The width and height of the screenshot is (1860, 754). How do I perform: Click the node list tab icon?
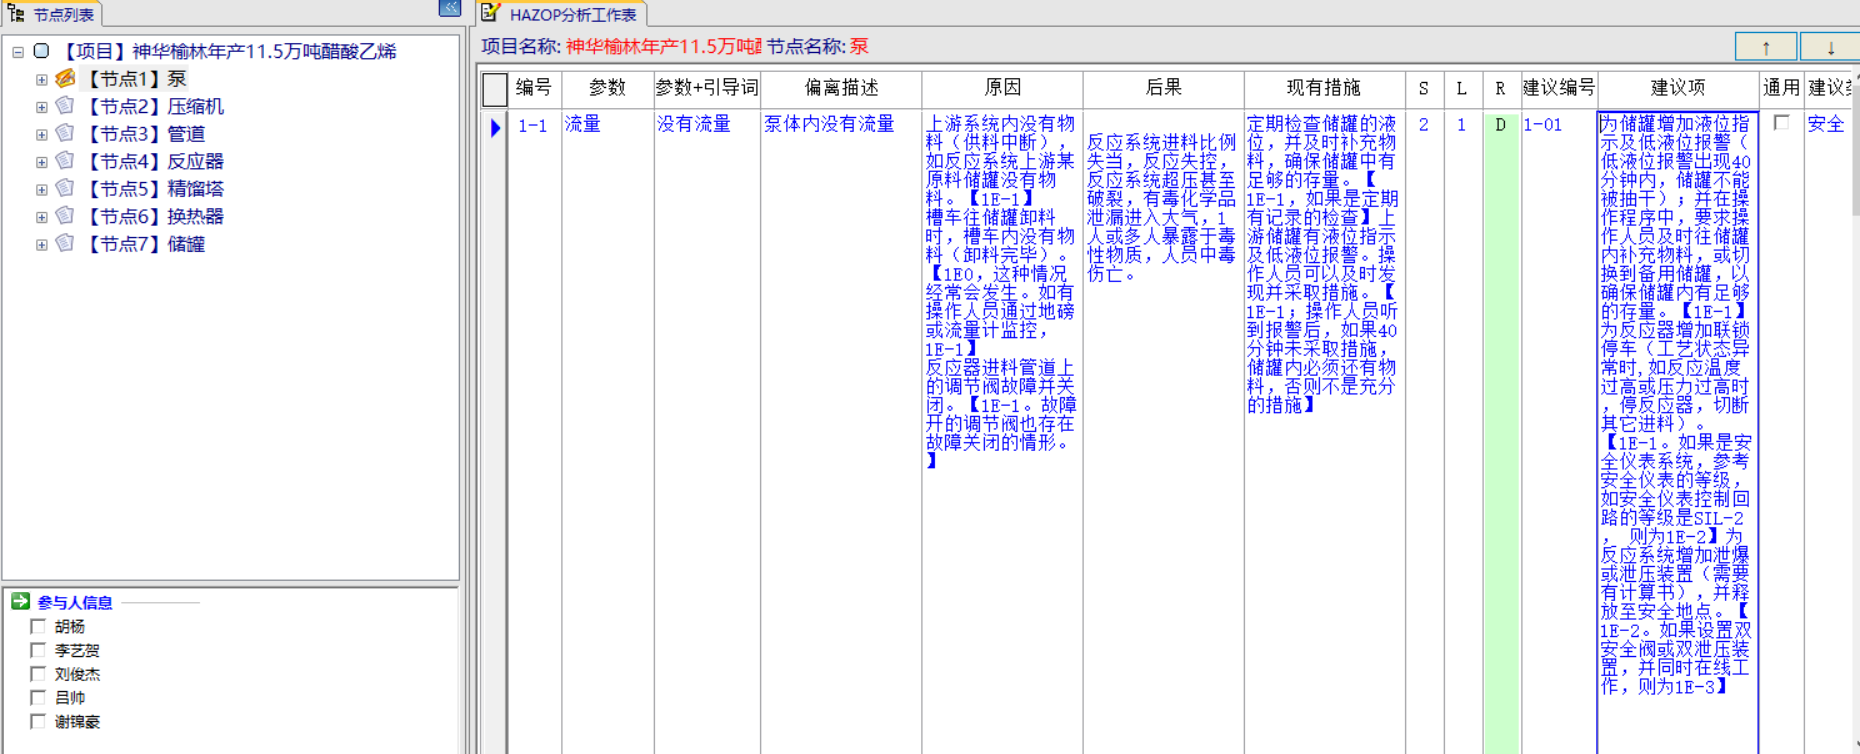[x=16, y=13]
